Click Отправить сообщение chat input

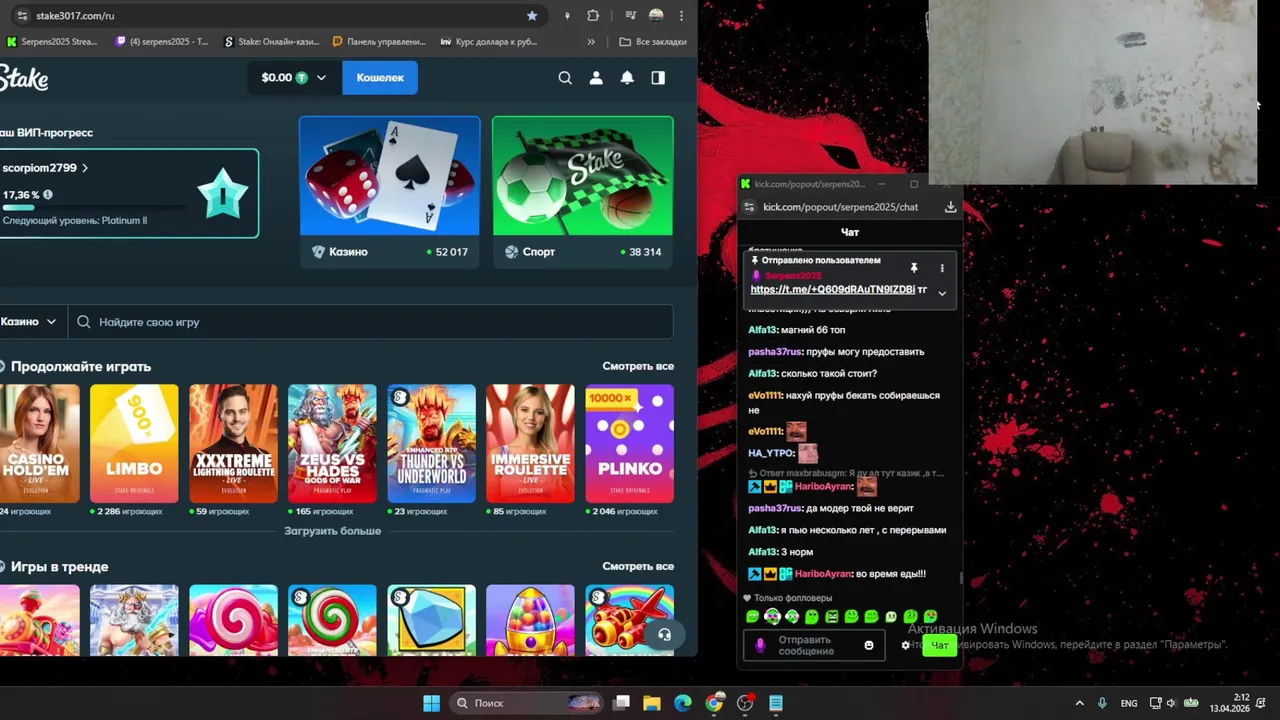click(816, 645)
